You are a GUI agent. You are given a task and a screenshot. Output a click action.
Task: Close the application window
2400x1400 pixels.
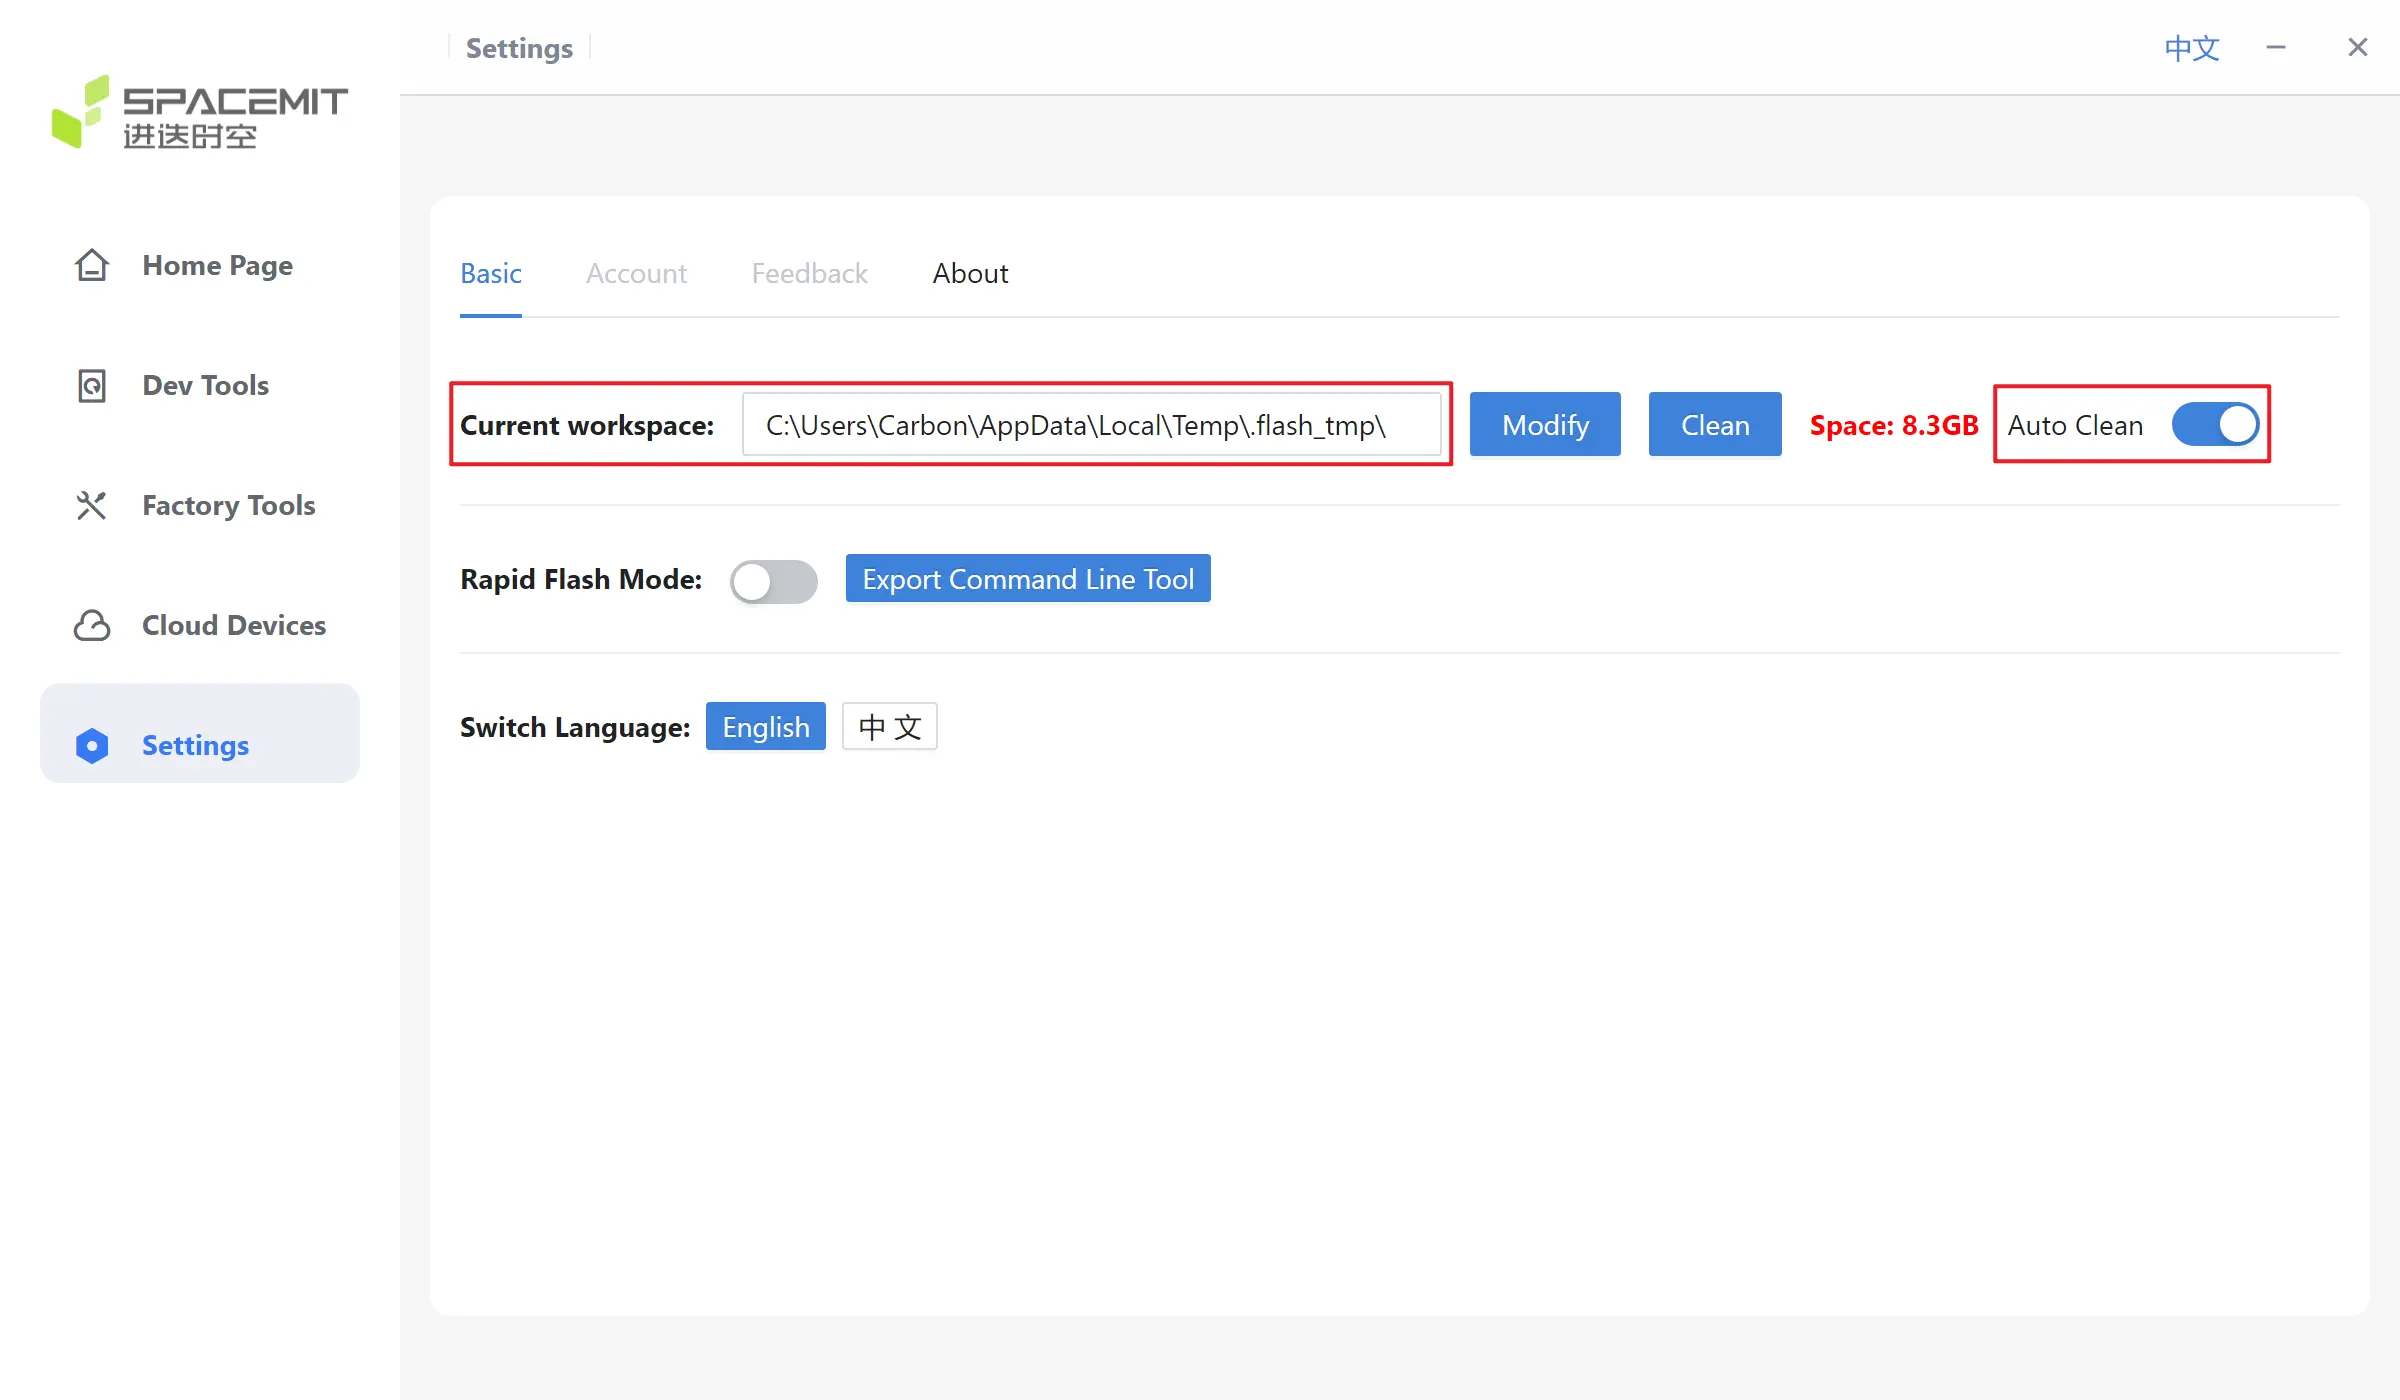(2357, 47)
